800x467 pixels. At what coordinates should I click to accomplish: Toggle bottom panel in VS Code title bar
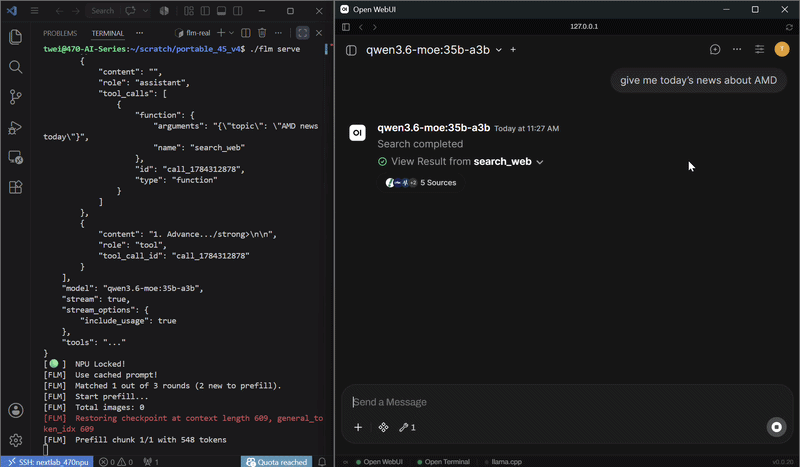tap(221, 11)
